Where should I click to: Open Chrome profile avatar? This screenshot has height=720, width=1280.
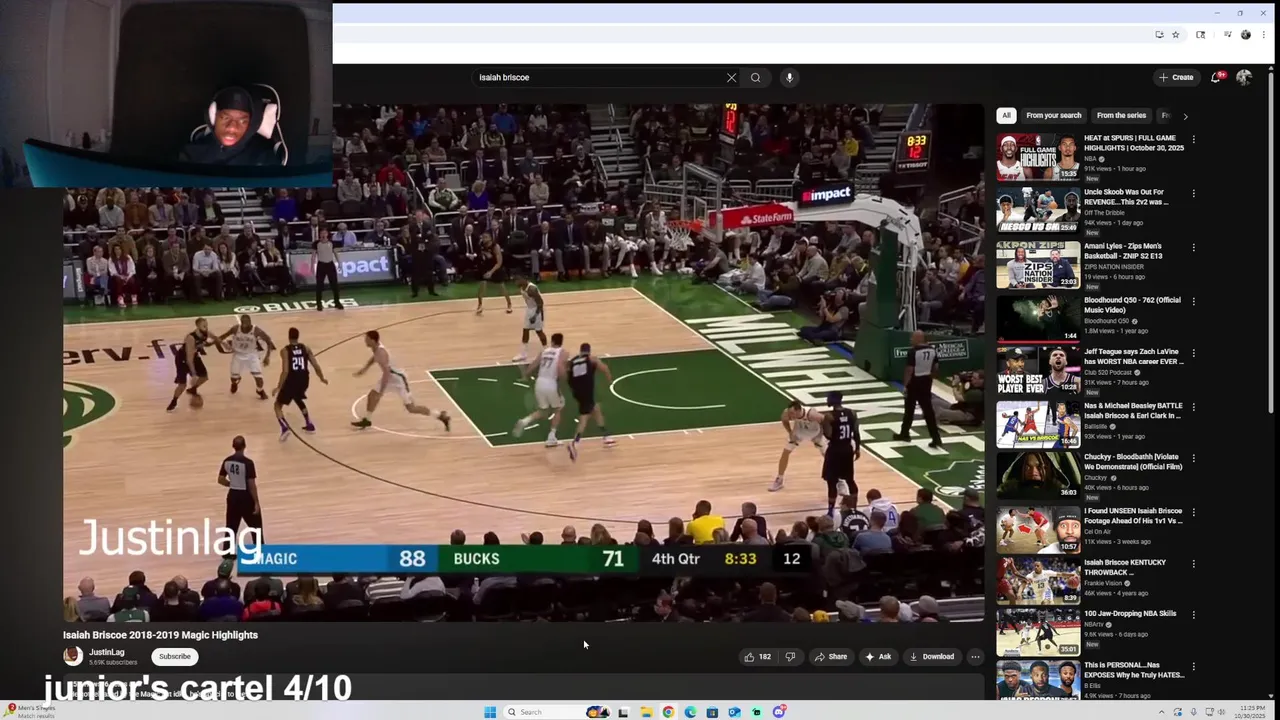[1245, 34]
